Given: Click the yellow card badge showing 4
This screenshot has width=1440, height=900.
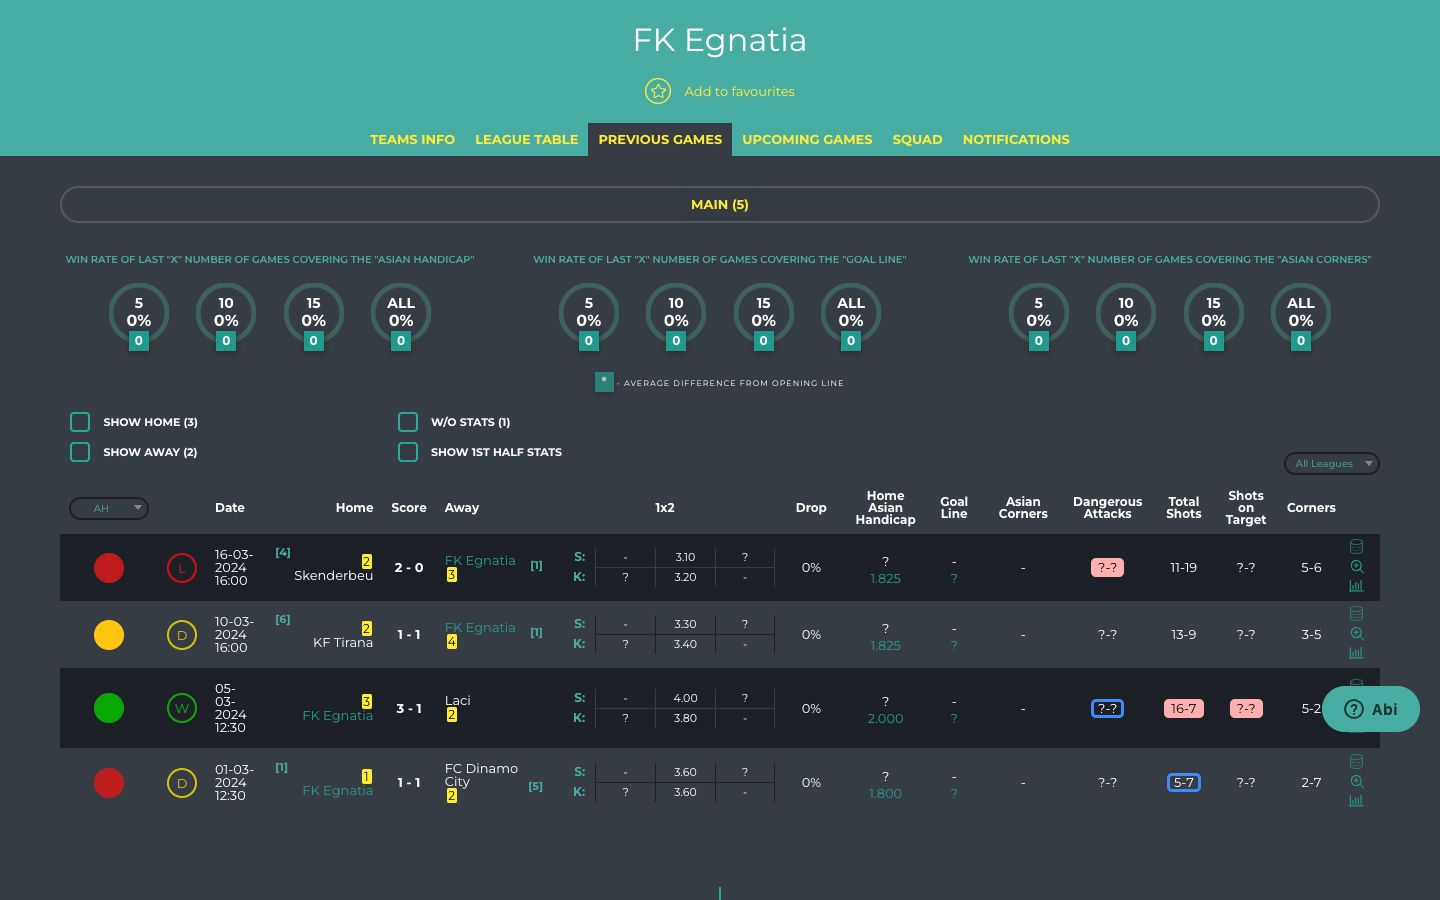Looking at the screenshot, I should [452, 642].
